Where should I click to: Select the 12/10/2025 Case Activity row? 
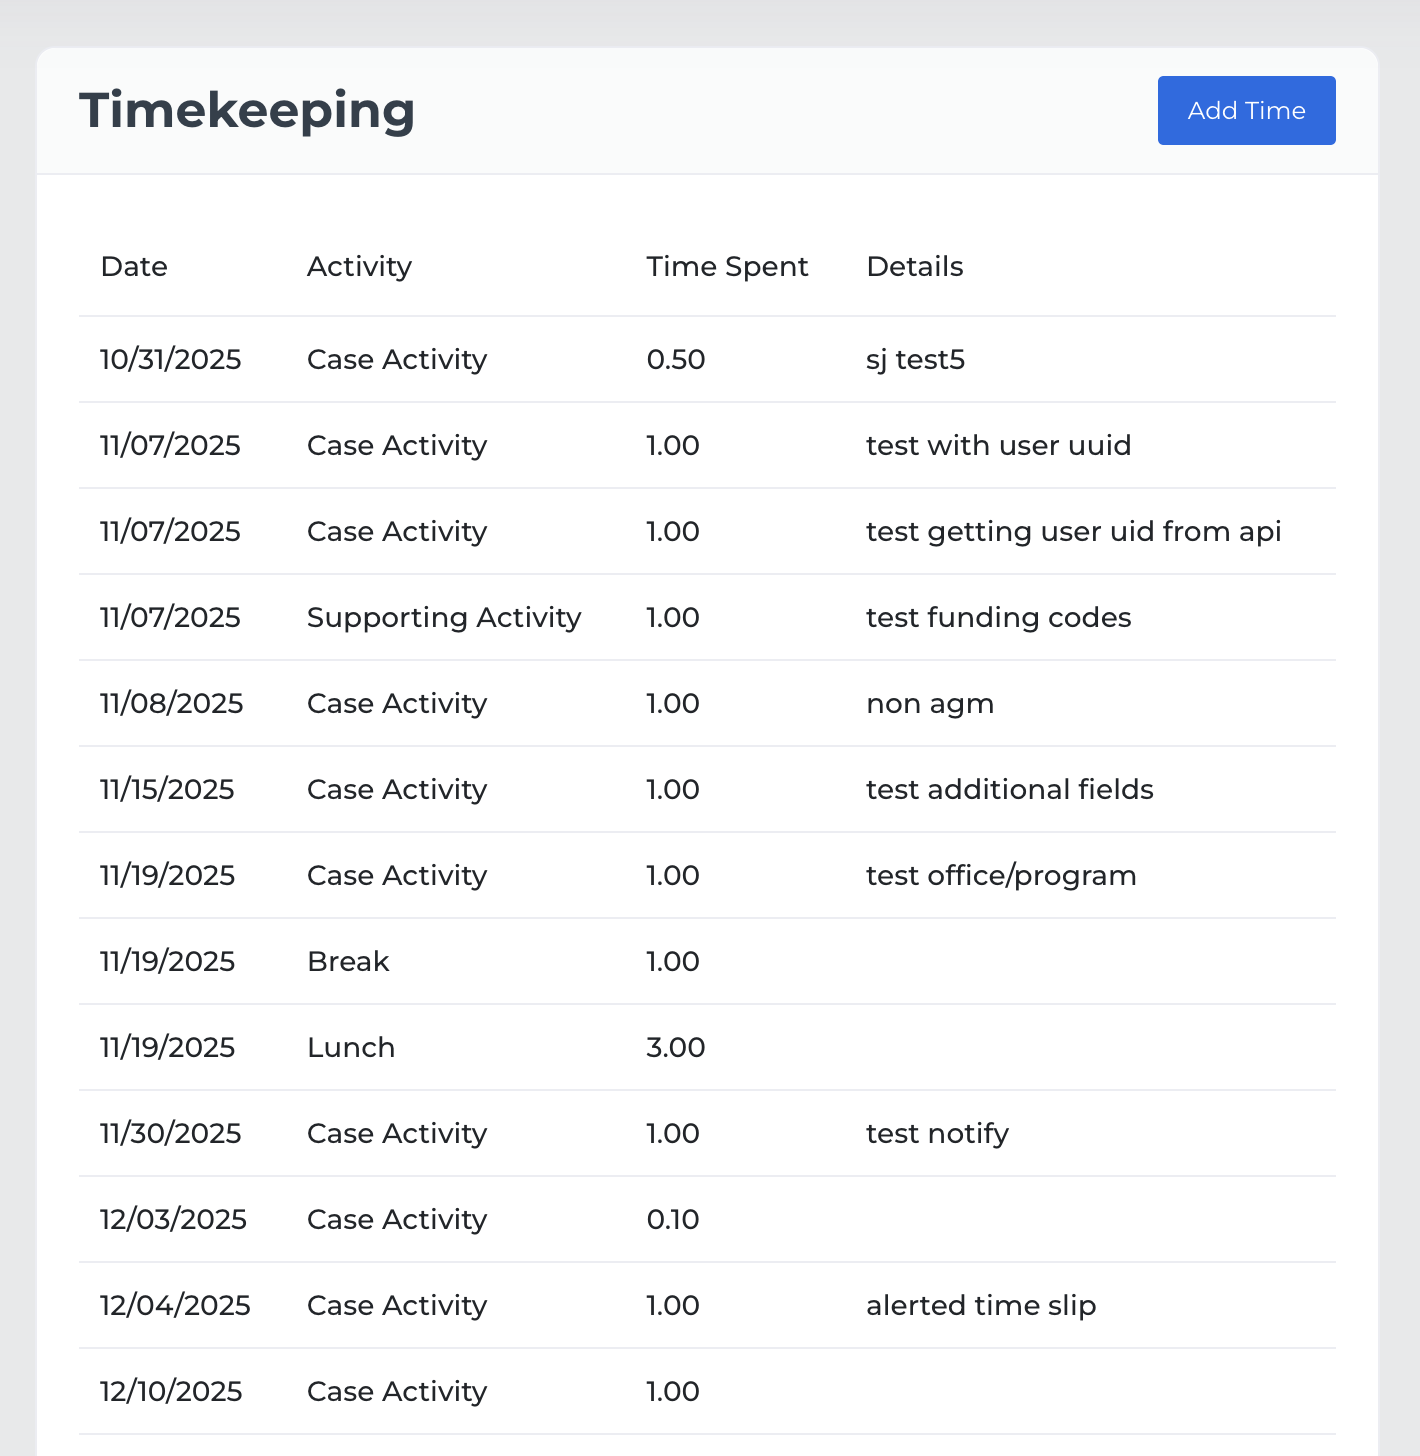coord(707,1392)
